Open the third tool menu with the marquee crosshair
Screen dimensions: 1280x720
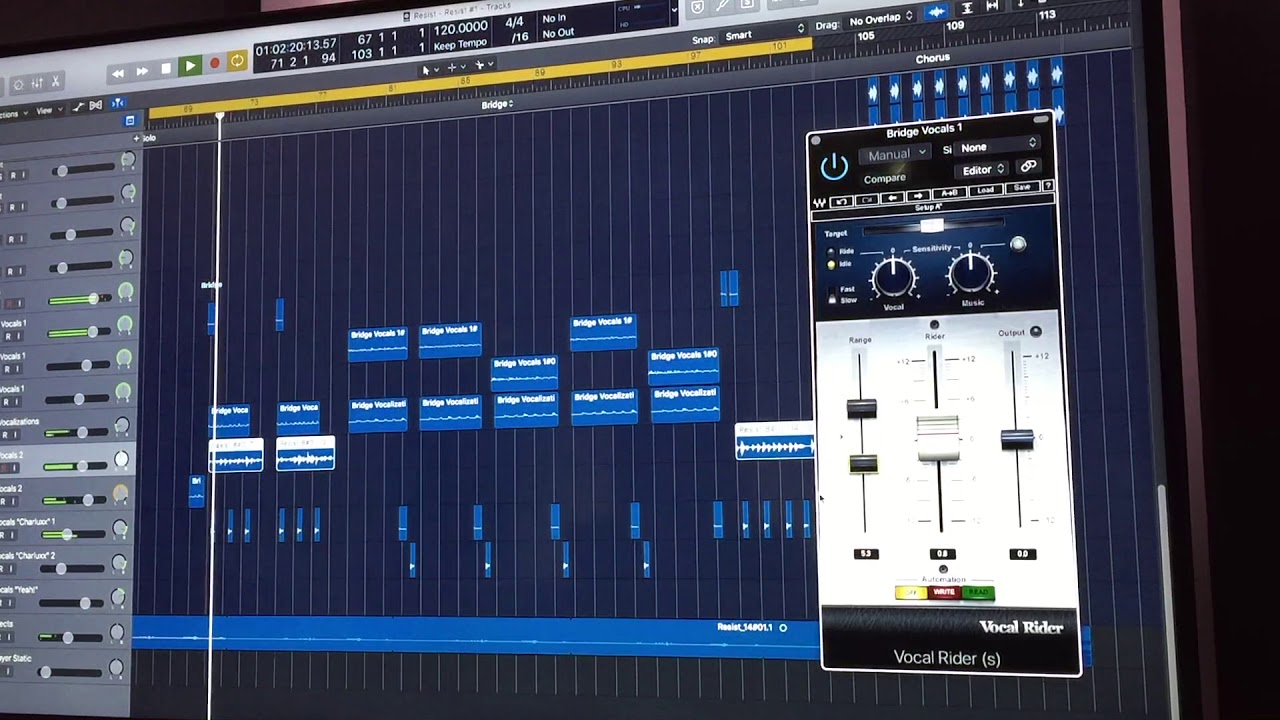tap(484, 65)
